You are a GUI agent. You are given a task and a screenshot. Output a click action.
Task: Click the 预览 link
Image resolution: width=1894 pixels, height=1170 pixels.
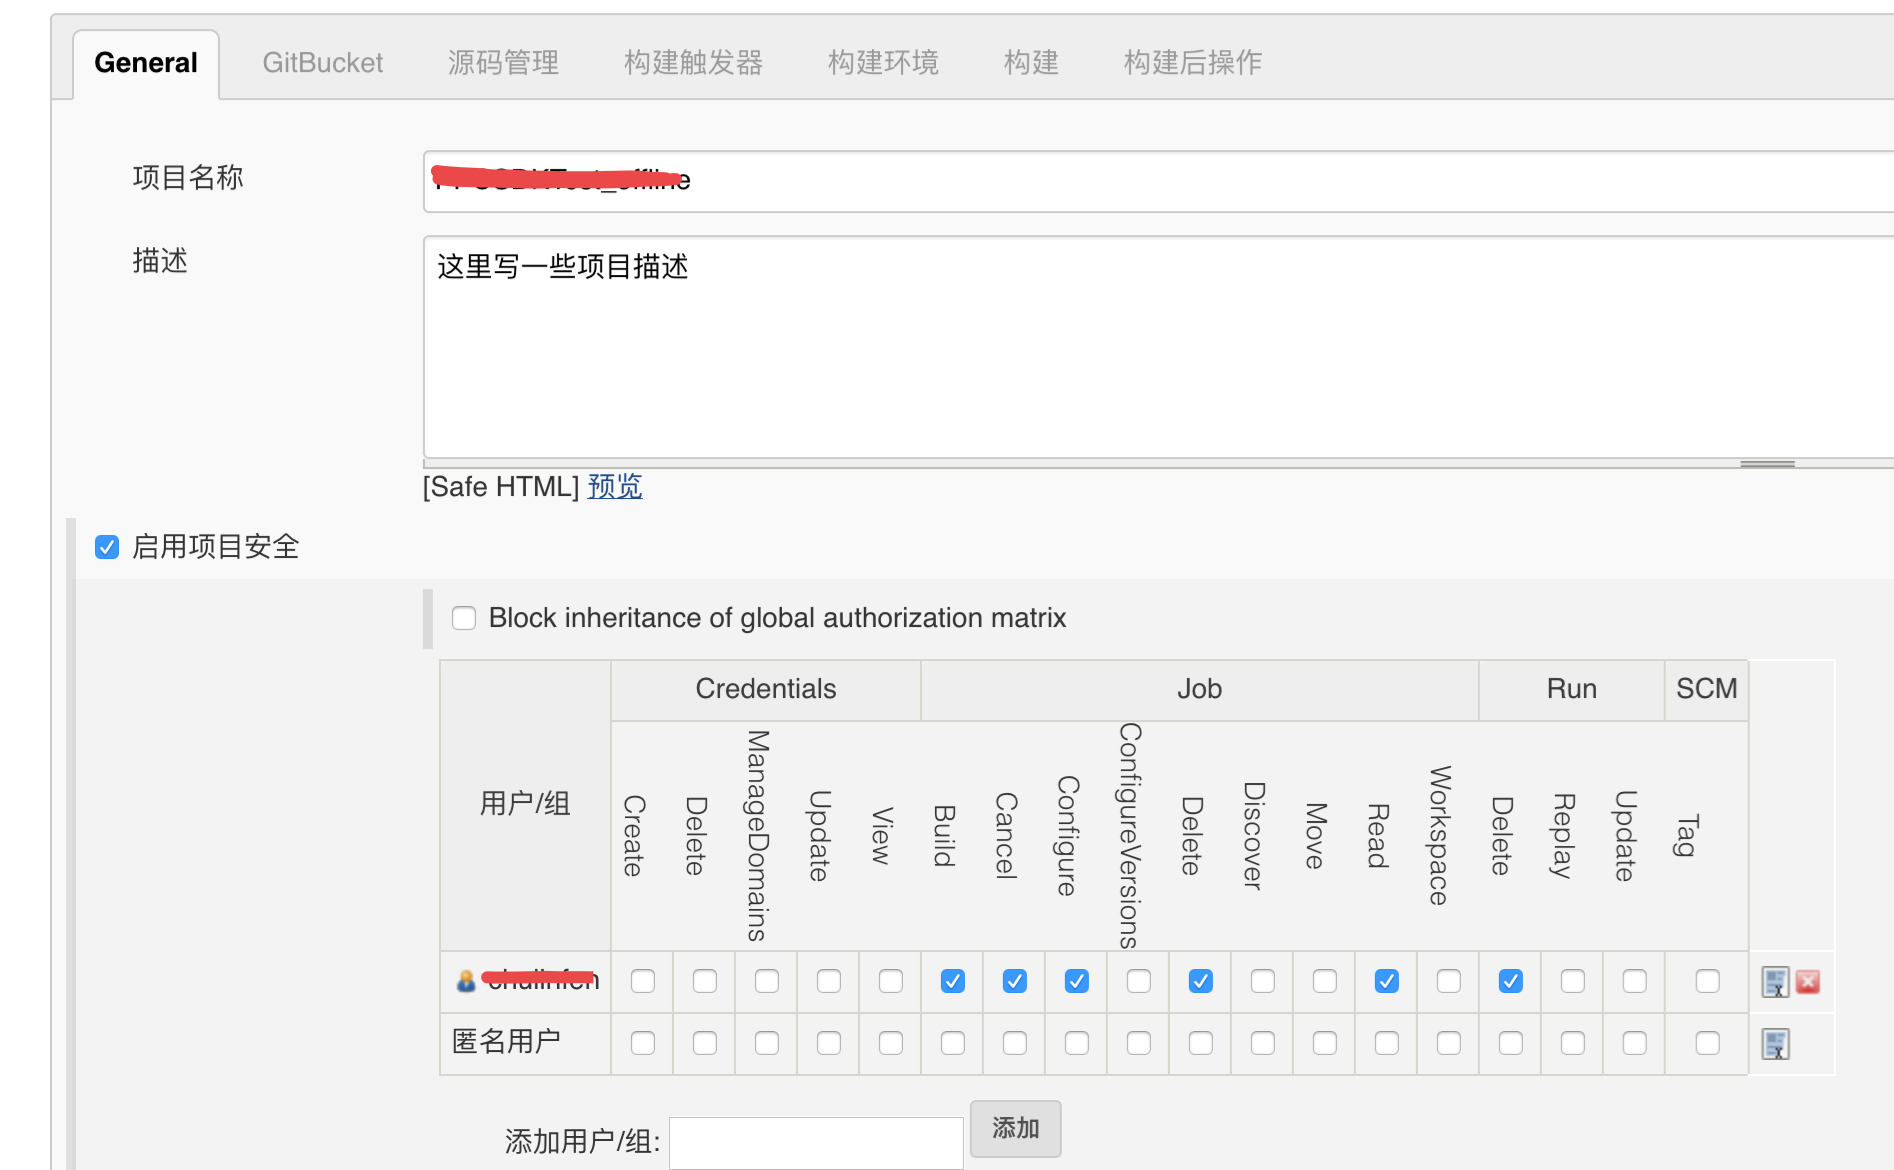tap(615, 487)
